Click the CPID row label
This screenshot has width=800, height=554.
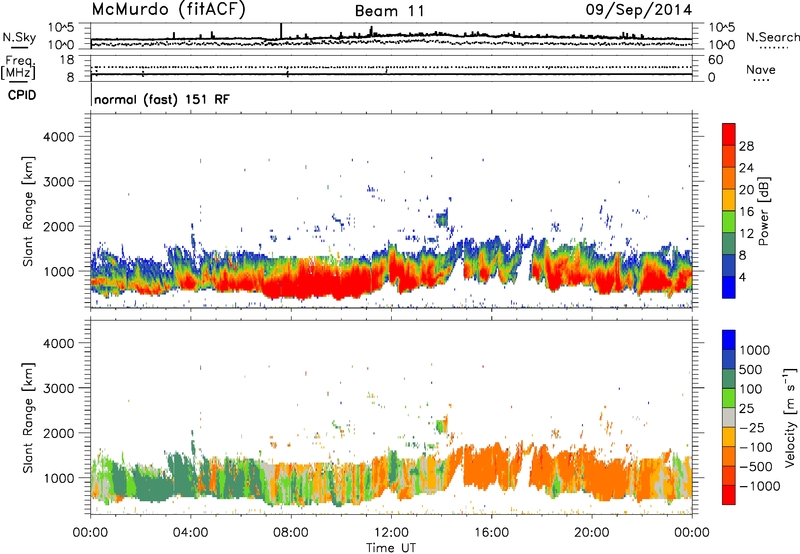point(22,95)
